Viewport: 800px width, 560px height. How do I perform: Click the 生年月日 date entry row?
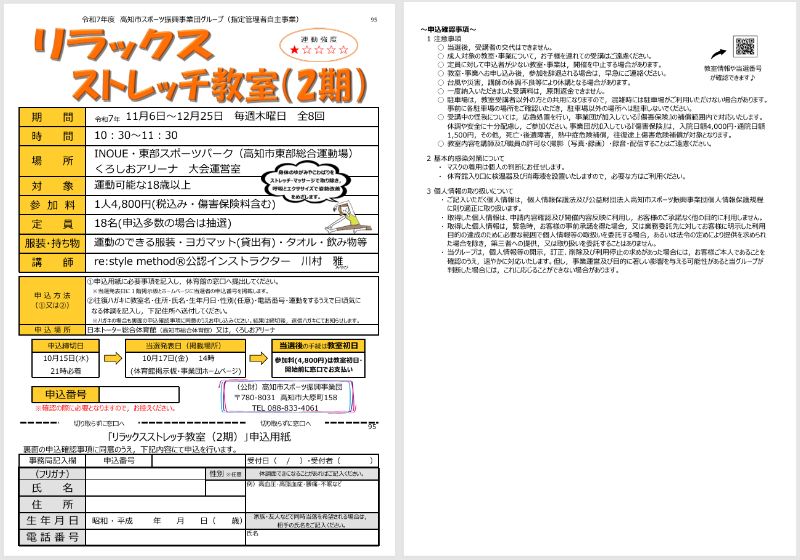(x=165, y=520)
